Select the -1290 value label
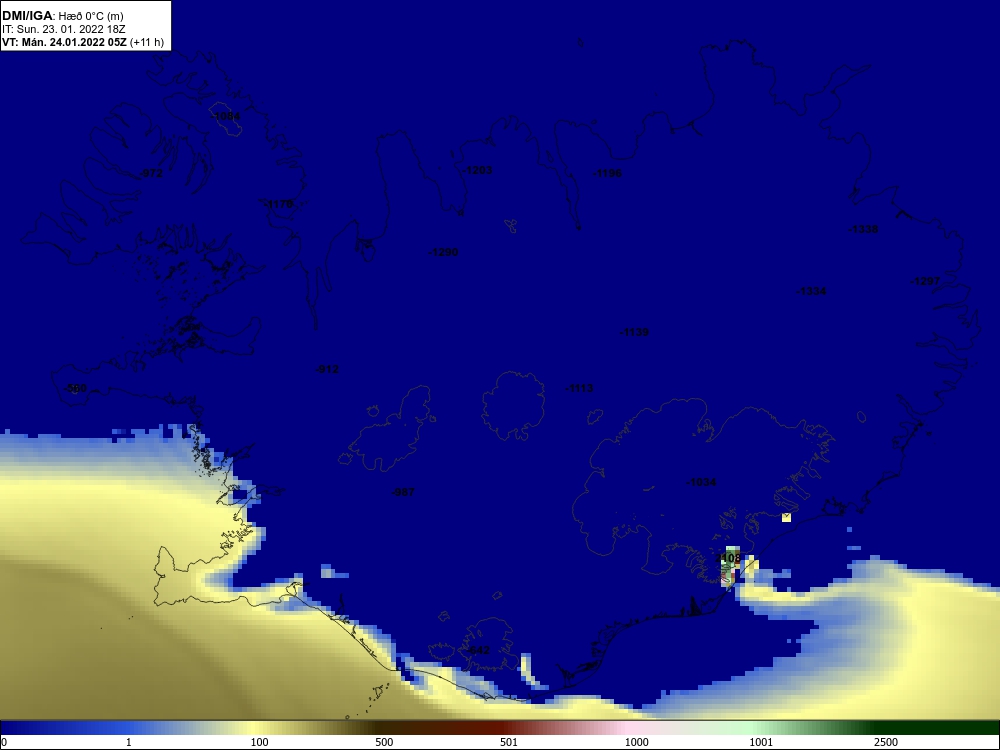This screenshot has width=1000, height=750. pyautogui.click(x=443, y=253)
